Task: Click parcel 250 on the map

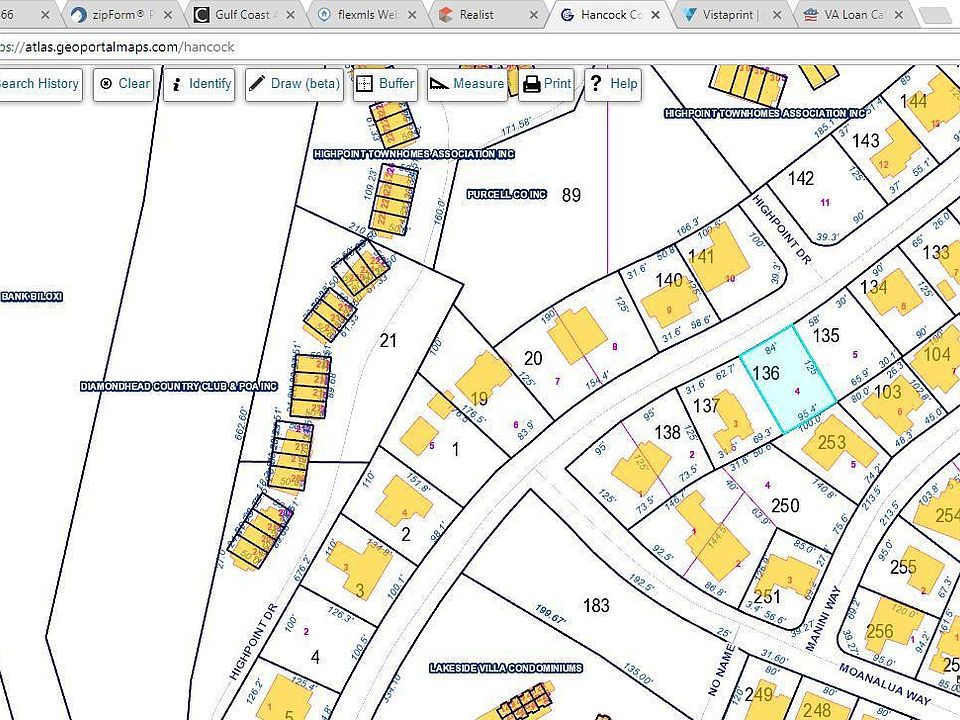Action: pyautogui.click(x=785, y=506)
